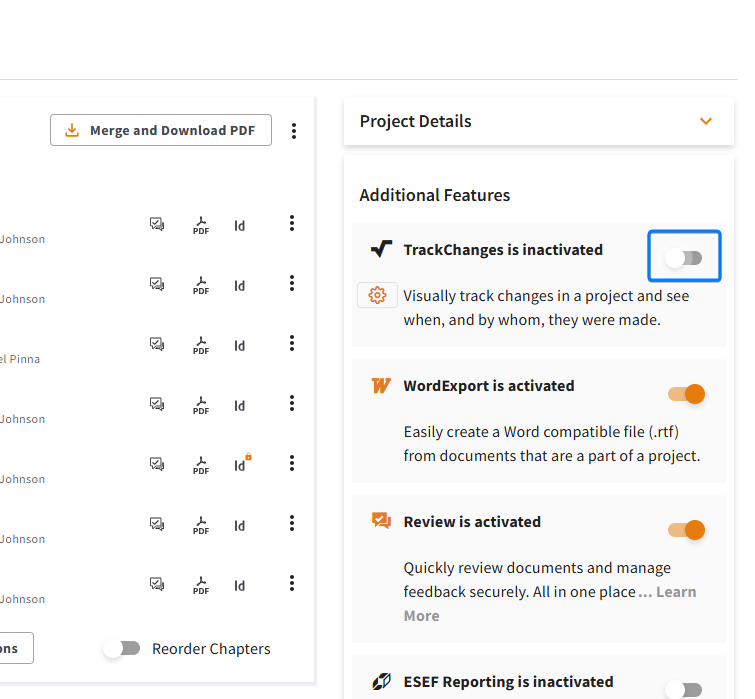Expand the Project Details panel chevron
Viewport: 755px width, 699px height.
pyautogui.click(x=705, y=121)
